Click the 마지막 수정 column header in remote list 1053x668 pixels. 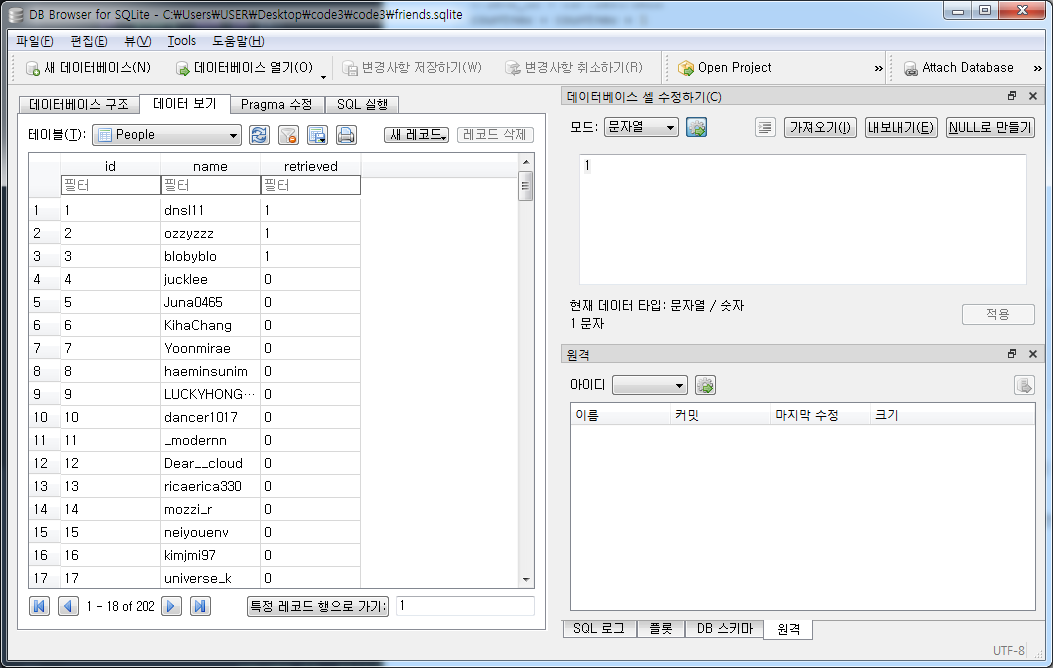point(819,415)
